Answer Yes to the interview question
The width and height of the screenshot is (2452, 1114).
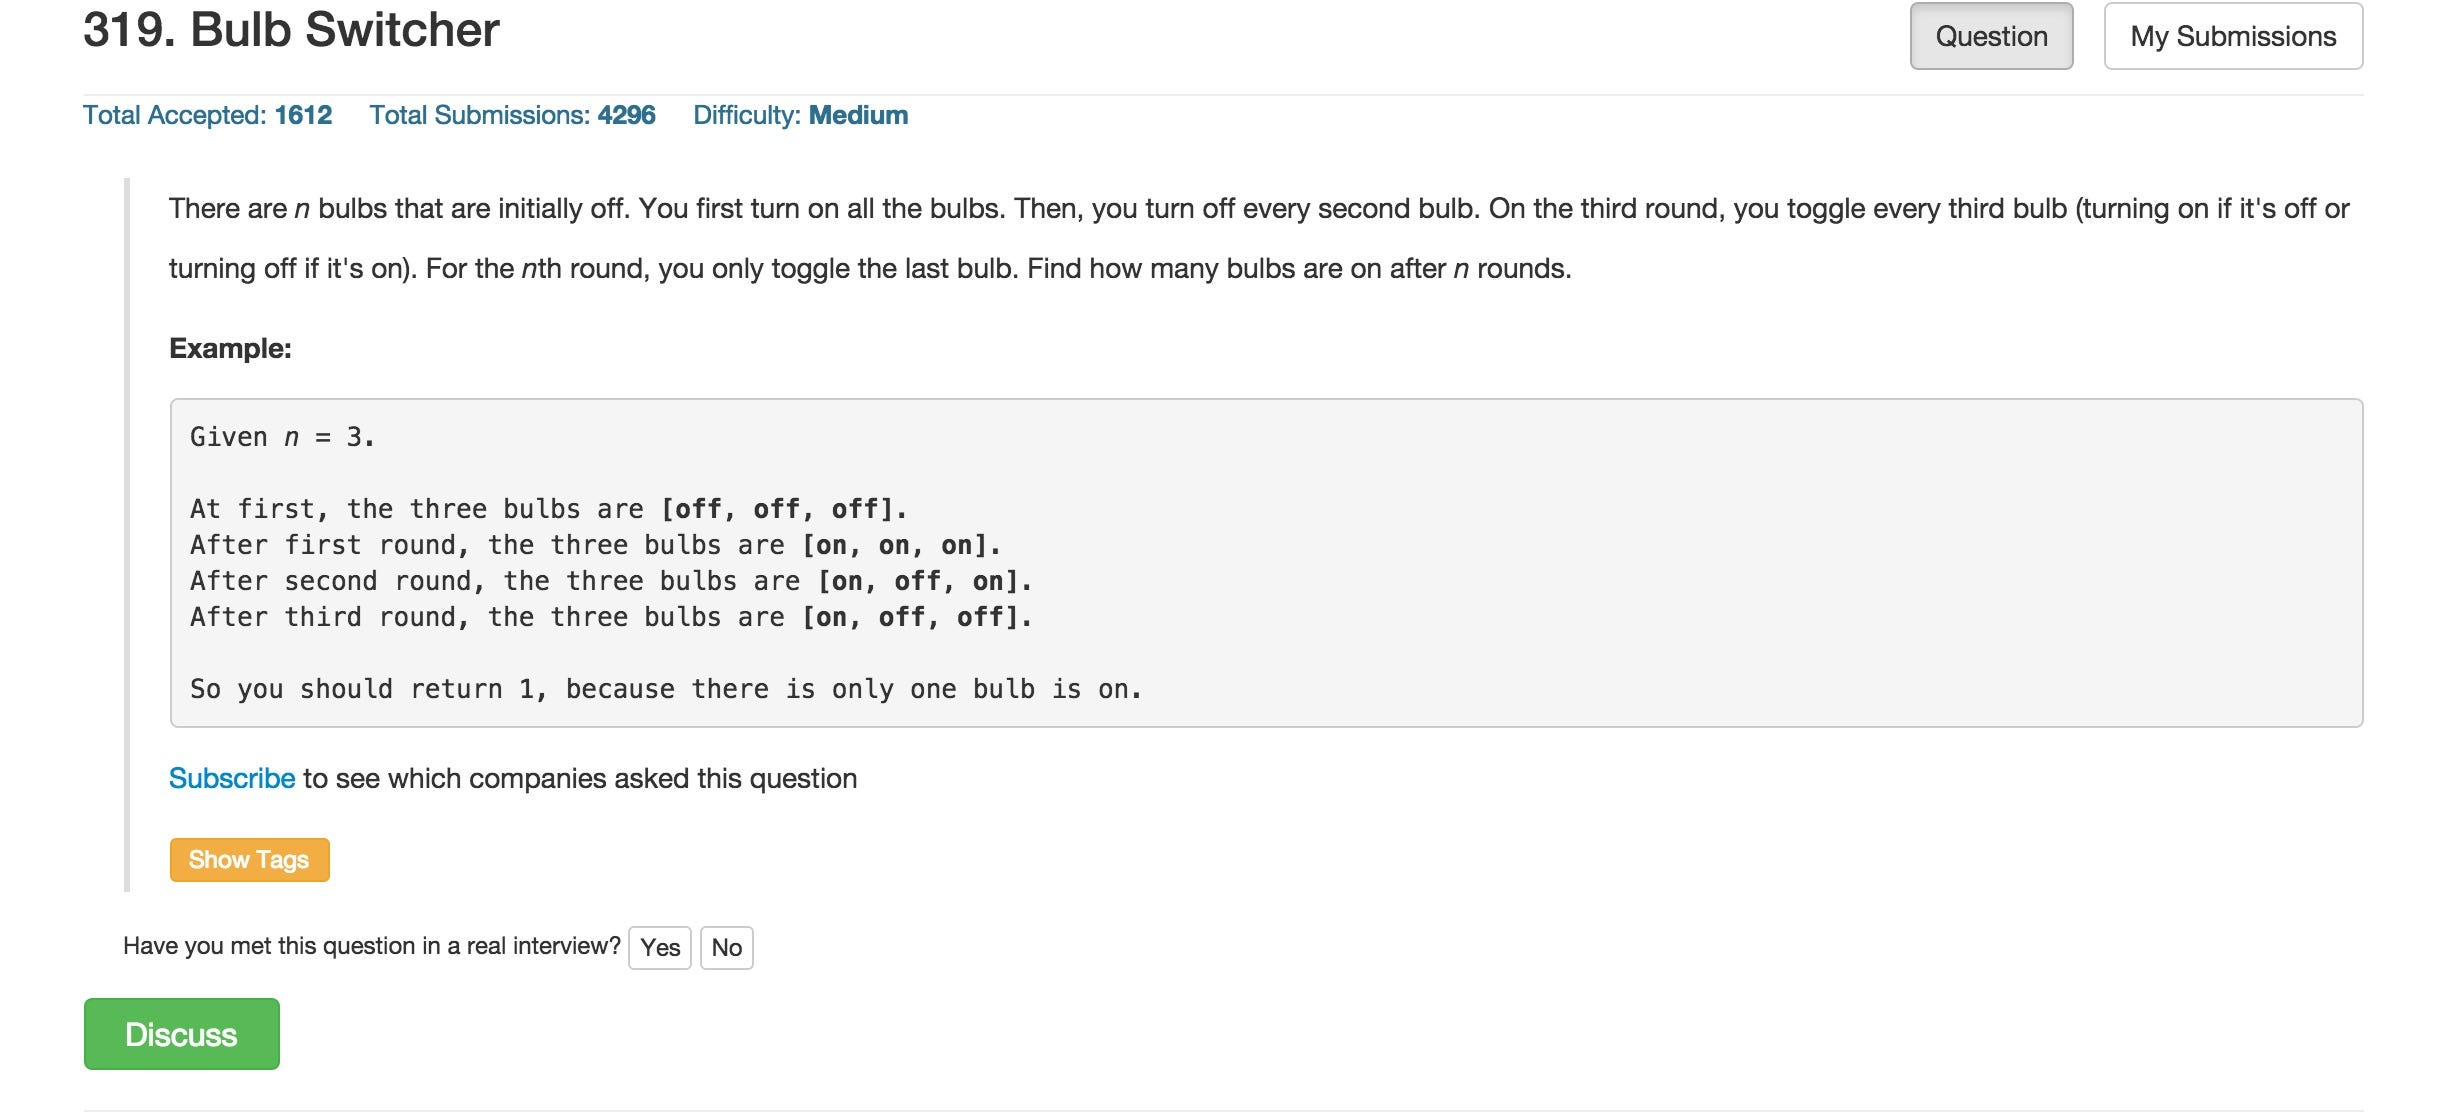(x=660, y=948)
